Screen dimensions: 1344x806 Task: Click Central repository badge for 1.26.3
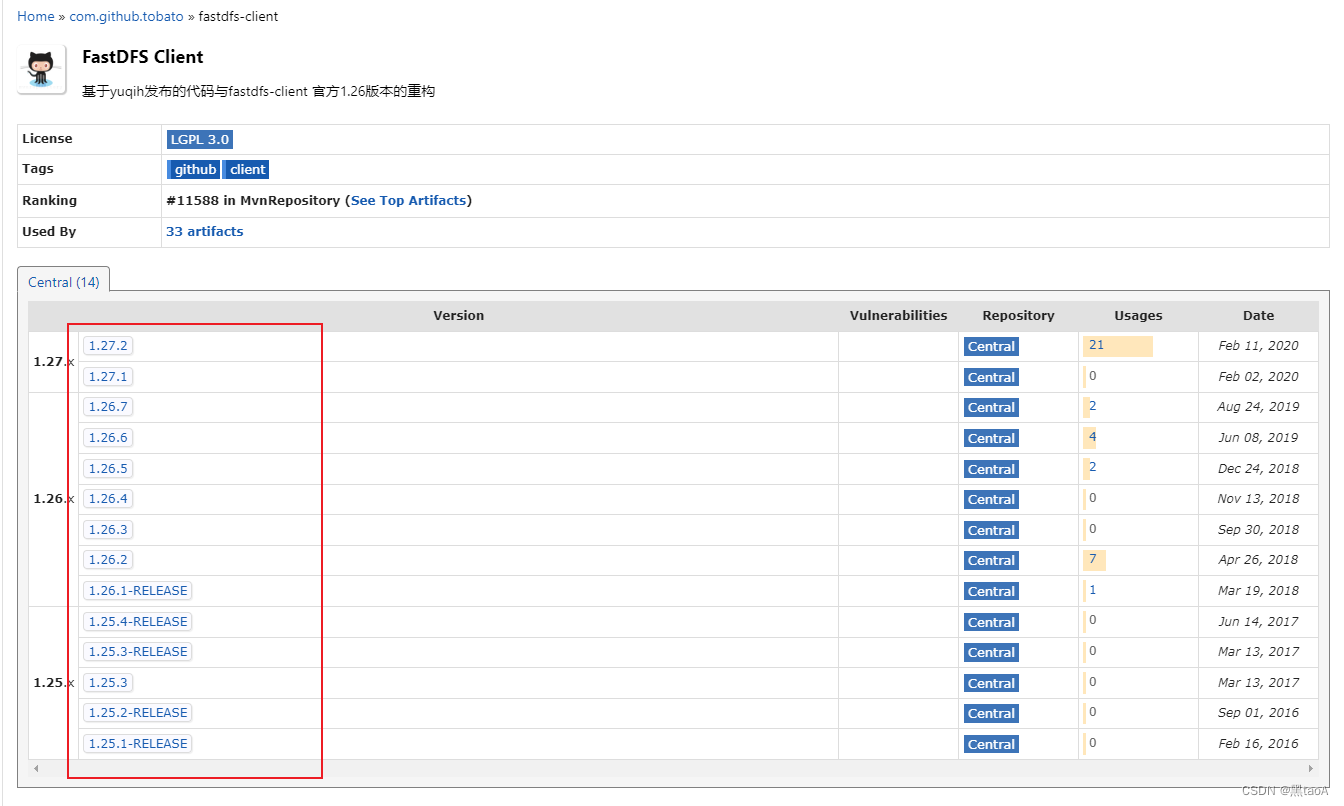pos(991,530)
